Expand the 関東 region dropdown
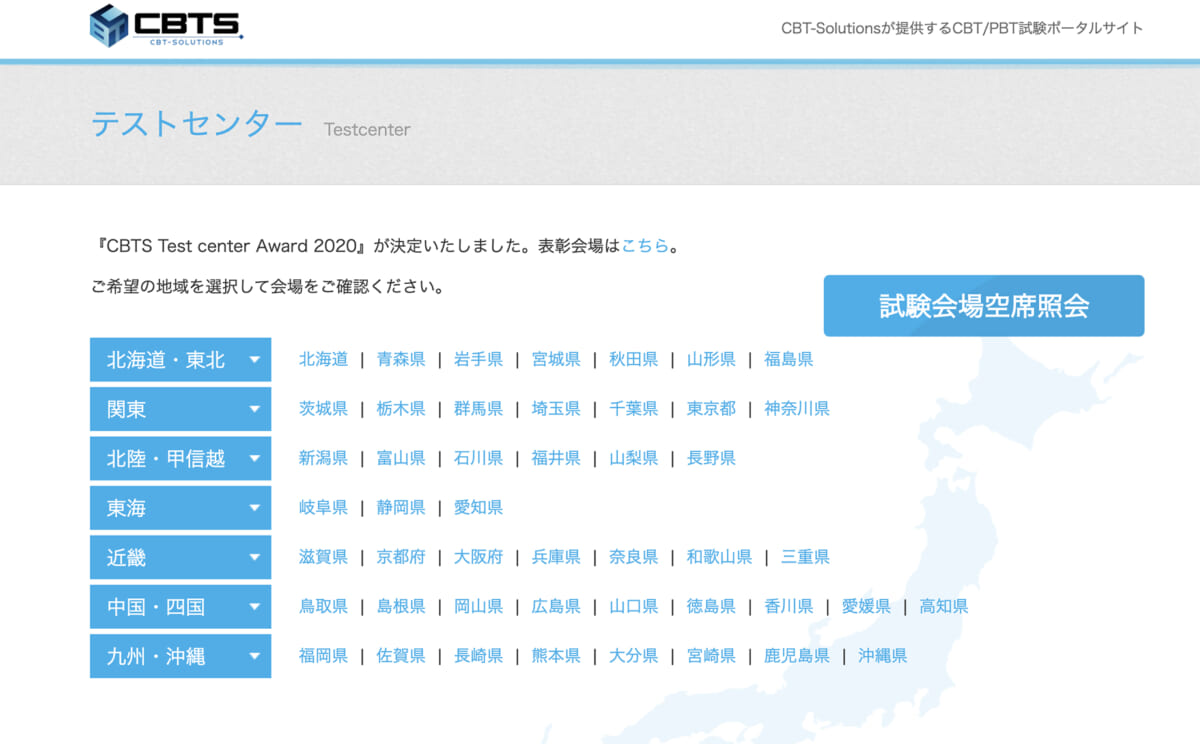 coord(180,409)
